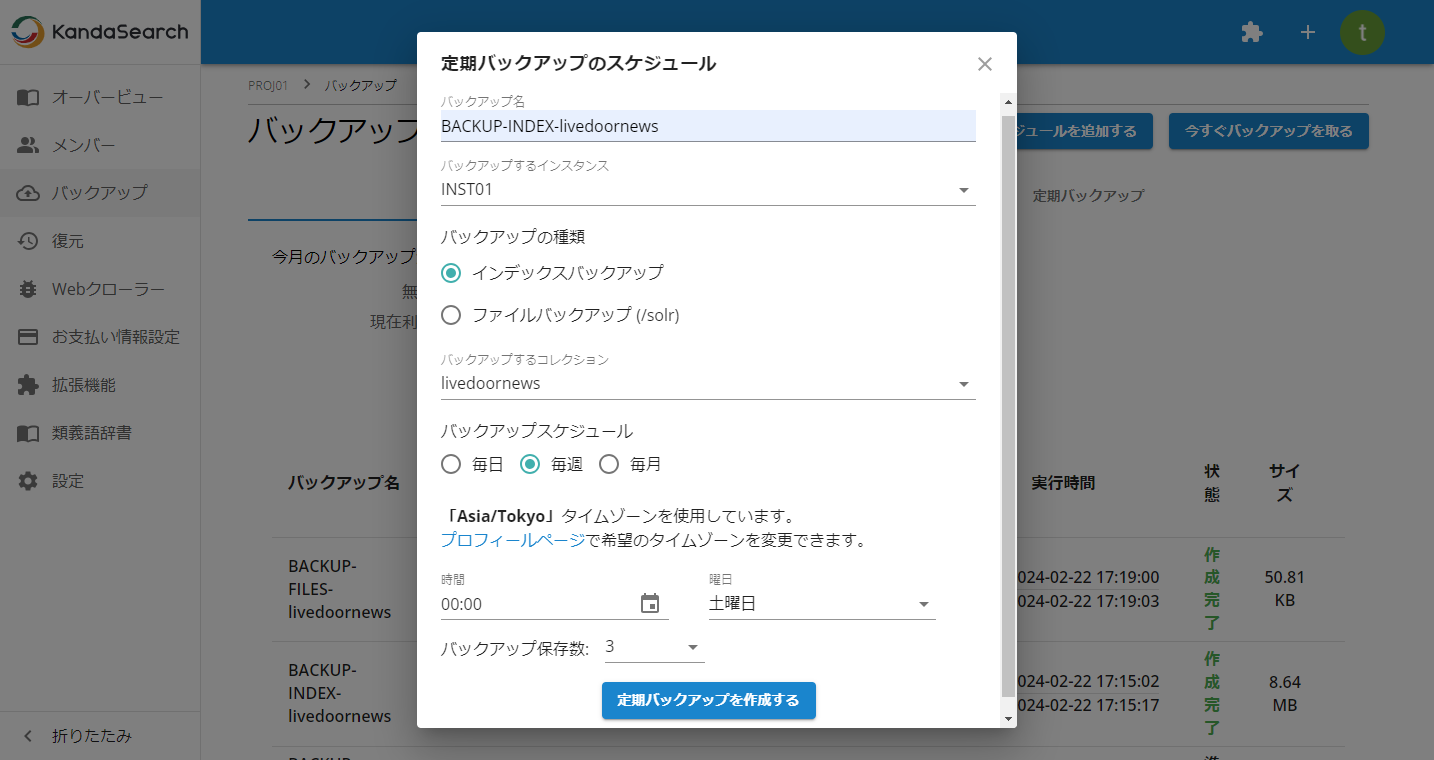Screen dimensions: 1434x760
Task: Click the 状態 column header
Action: coord(1212,483)
